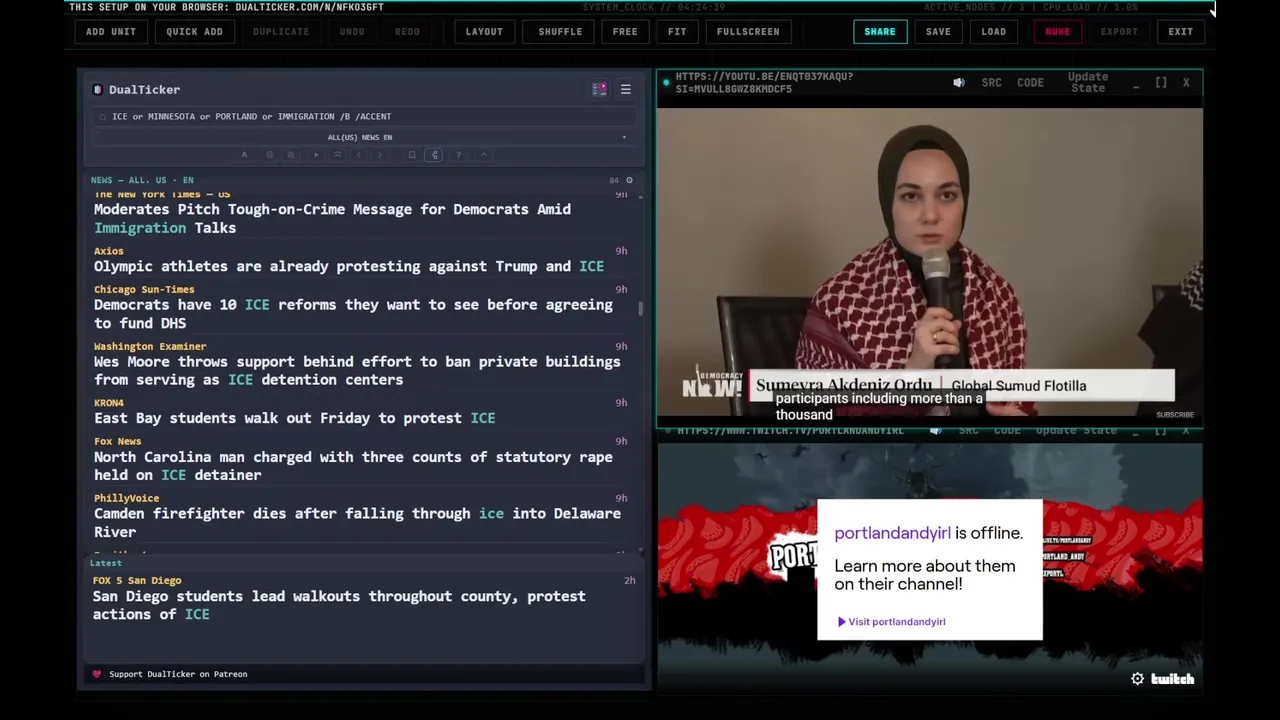Minimize the YouTube unit with underscore icon
The width and height of the screenshot is (1280, 720).
1136,85
